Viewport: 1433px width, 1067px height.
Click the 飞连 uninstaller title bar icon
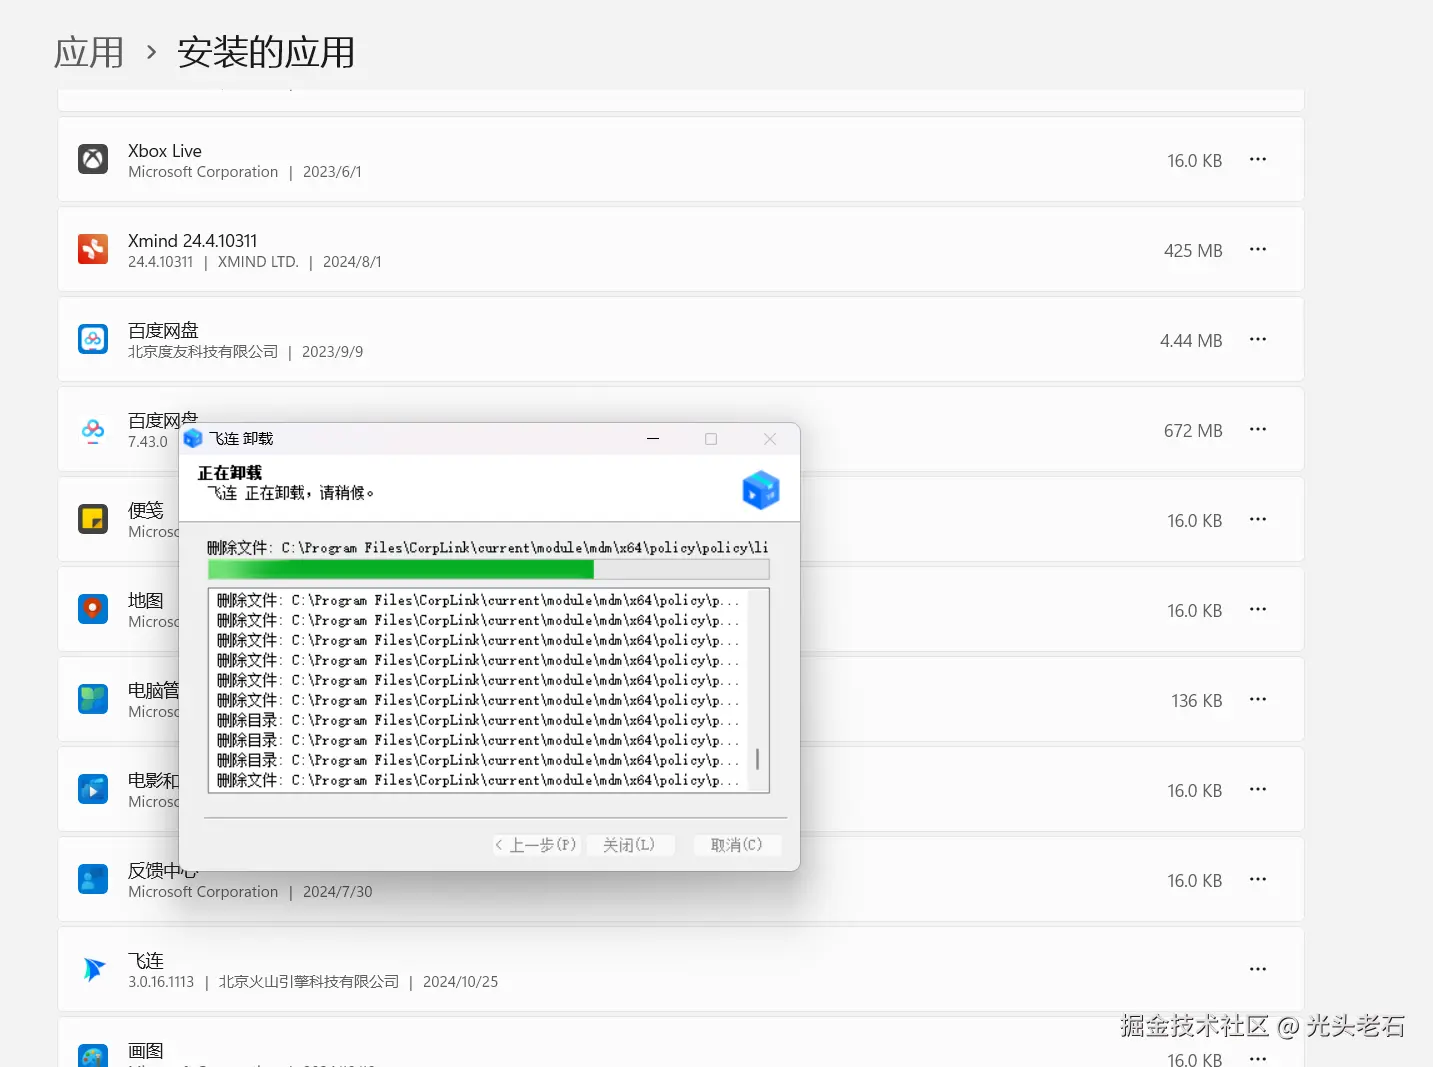click(193, 439)
